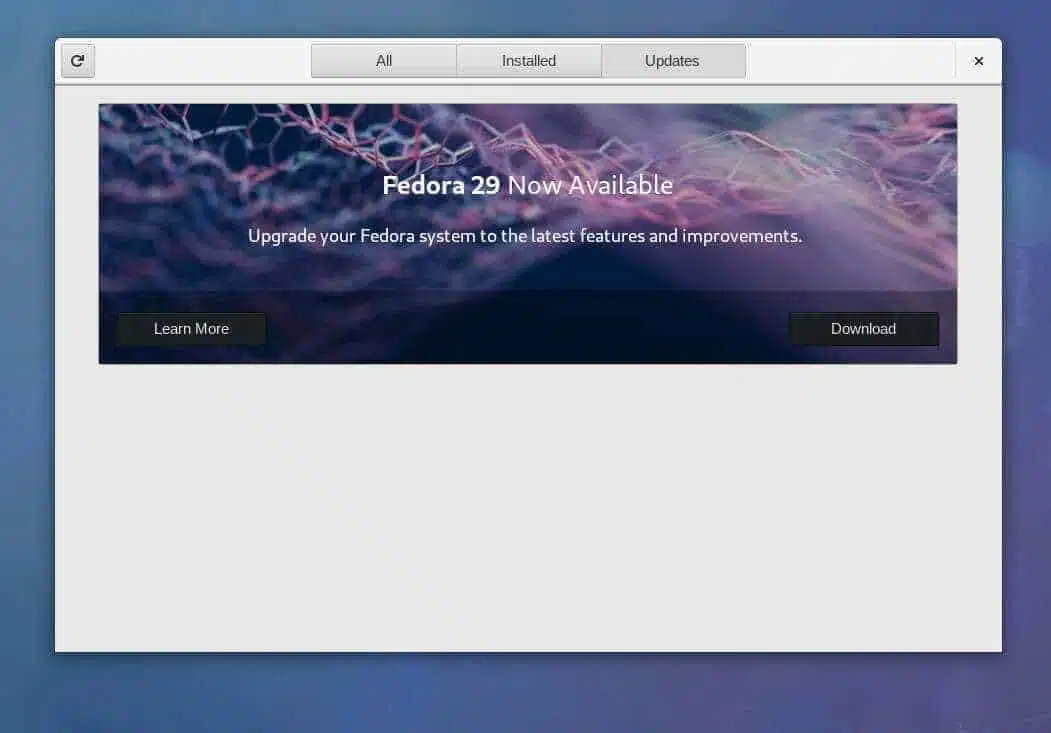The height and width of the screenshot is (733, 1051).
Task: Click the blue desktop background below the window
Action: [x=526, y=693]
